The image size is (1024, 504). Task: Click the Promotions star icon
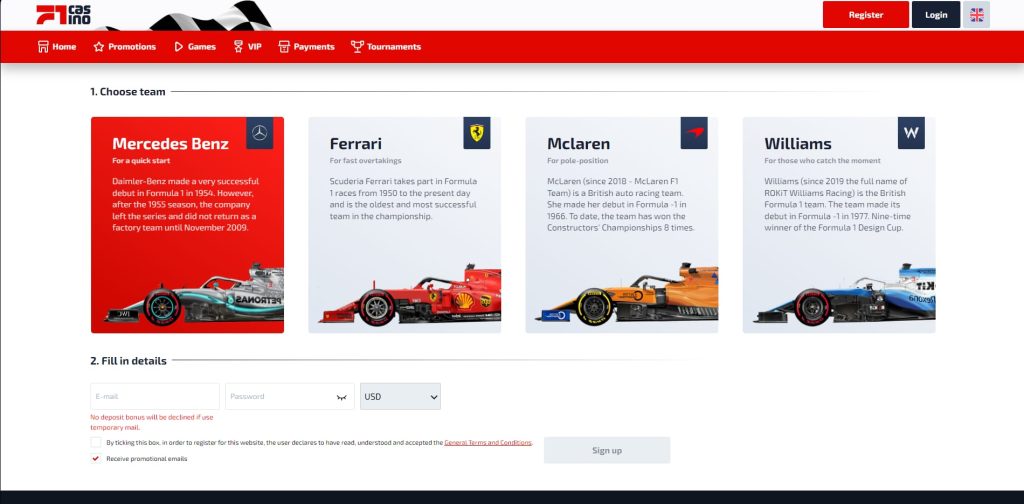tap(99, 47)
